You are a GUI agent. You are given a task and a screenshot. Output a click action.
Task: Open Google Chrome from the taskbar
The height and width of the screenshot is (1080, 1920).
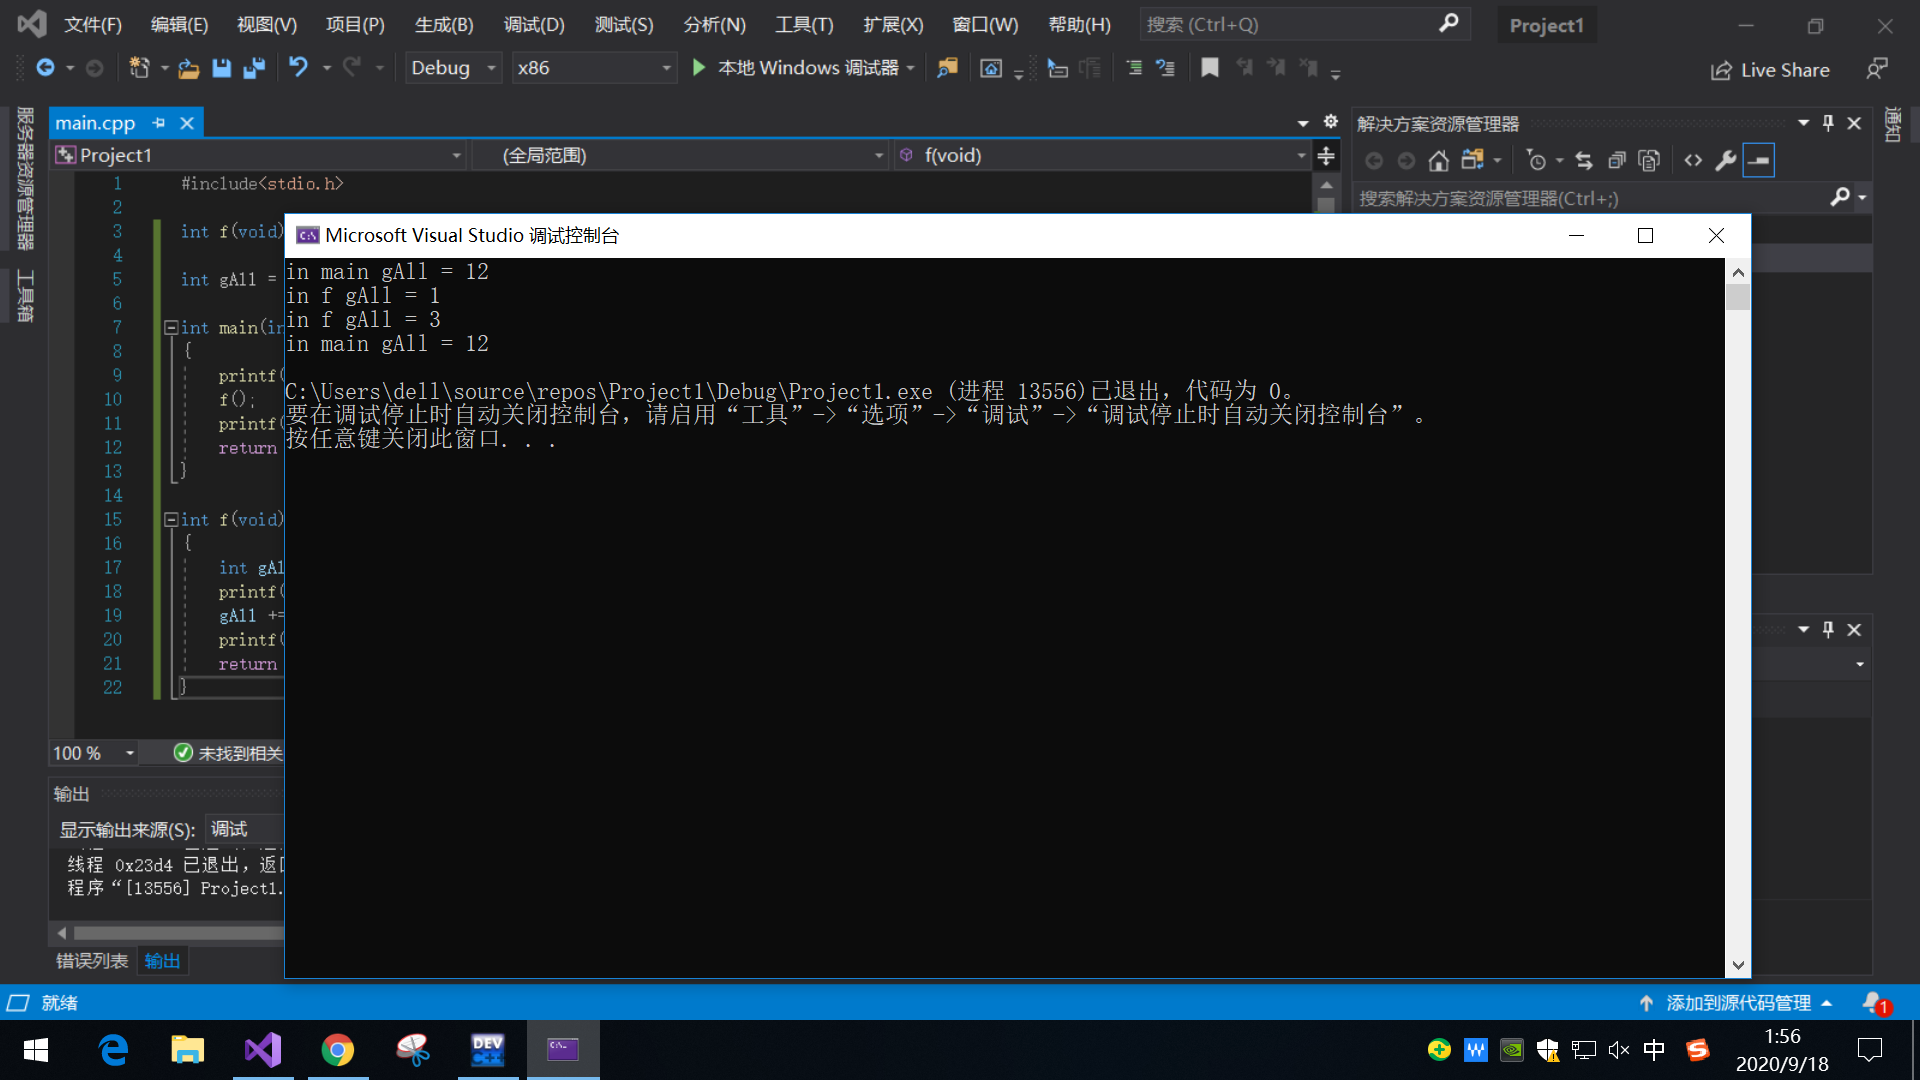(338, 1050)
